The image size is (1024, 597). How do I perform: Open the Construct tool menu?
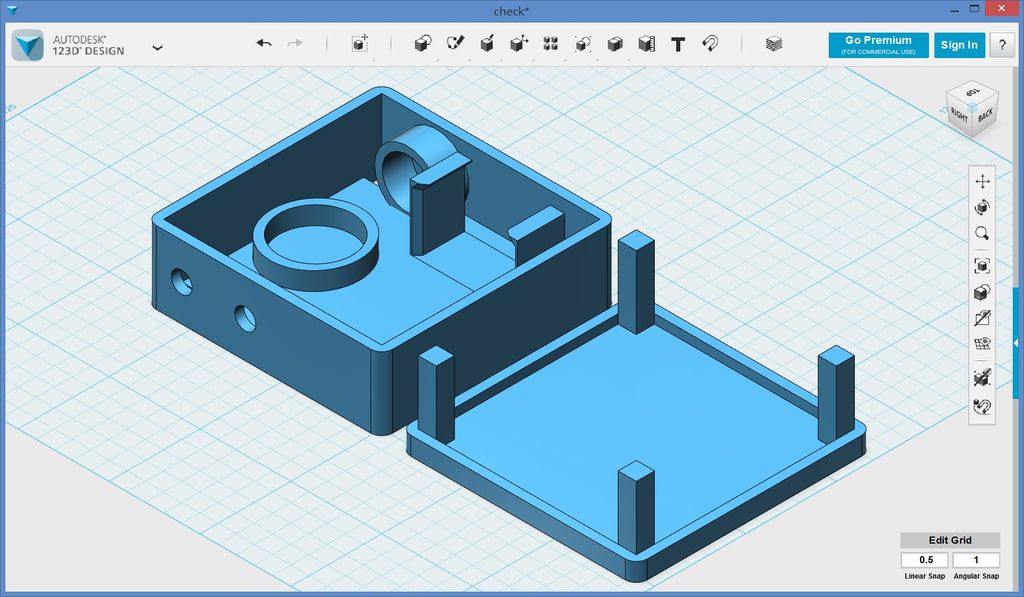pos(487,44)
